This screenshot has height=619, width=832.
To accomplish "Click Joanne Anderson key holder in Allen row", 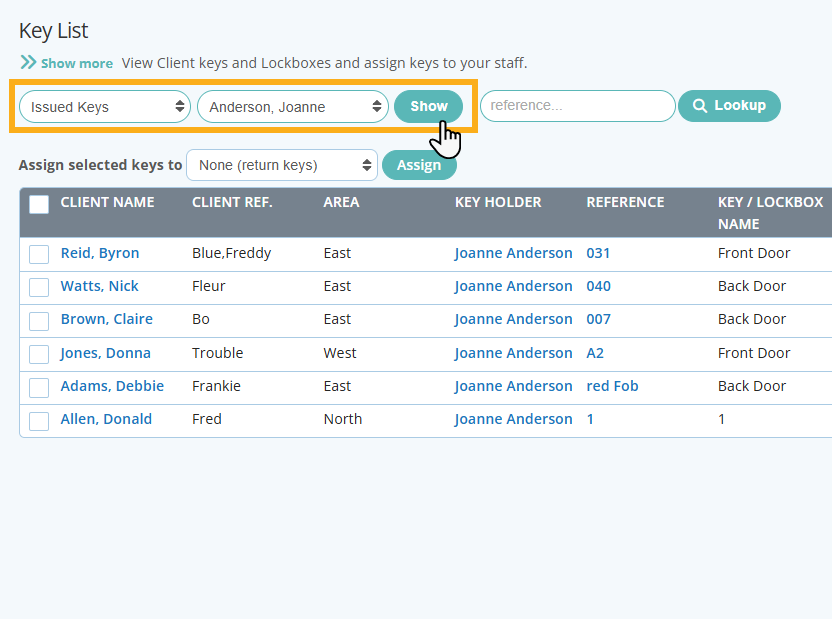I will point(513,419).
